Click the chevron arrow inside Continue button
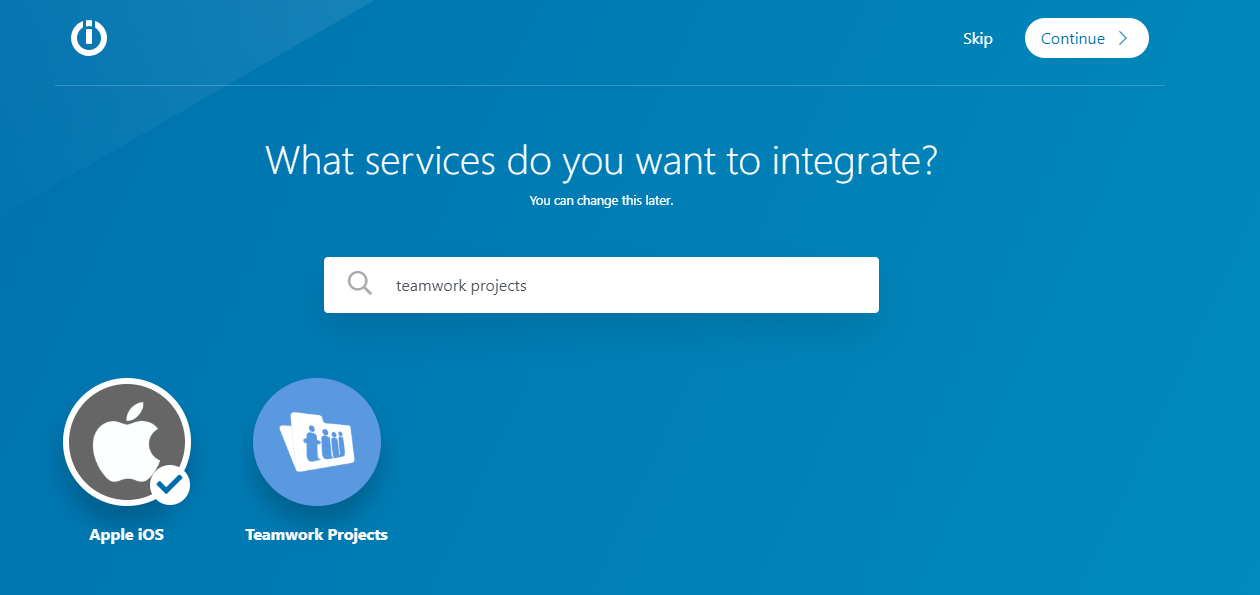This screenshot has height=595, width=1260. click(1121, 38)
